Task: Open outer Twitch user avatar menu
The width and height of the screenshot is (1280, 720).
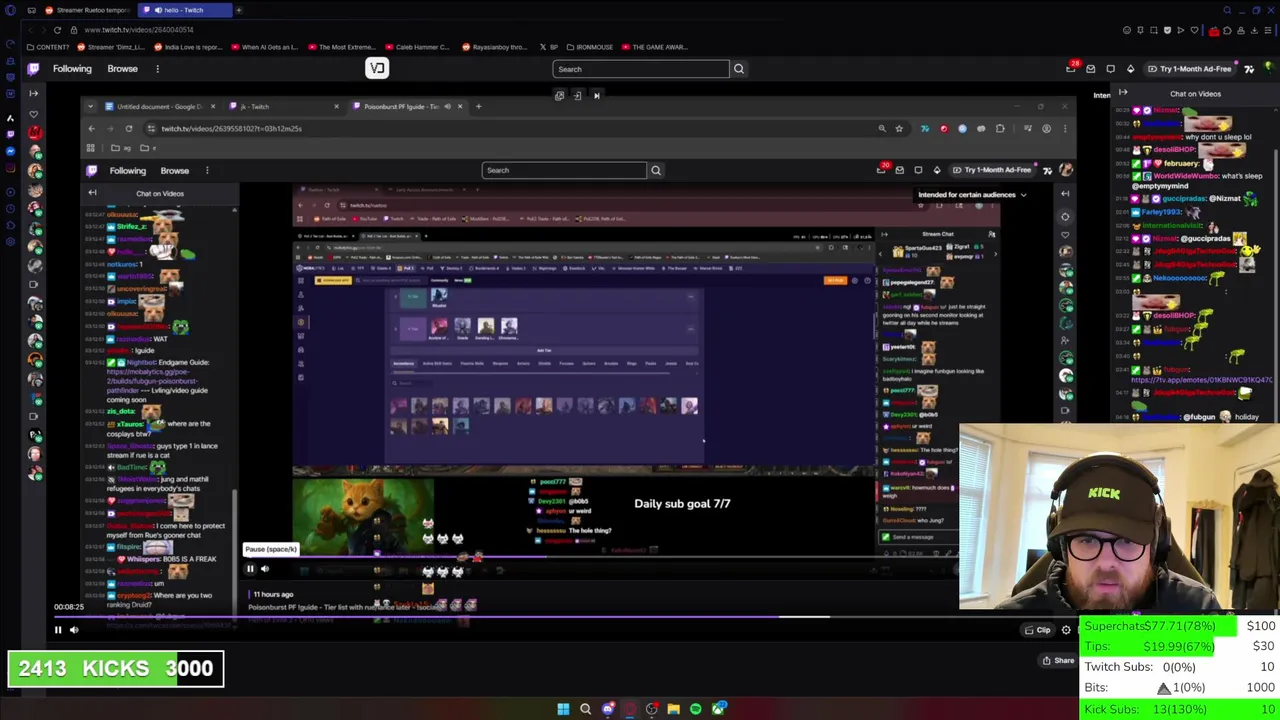Action: (1269, 69)
